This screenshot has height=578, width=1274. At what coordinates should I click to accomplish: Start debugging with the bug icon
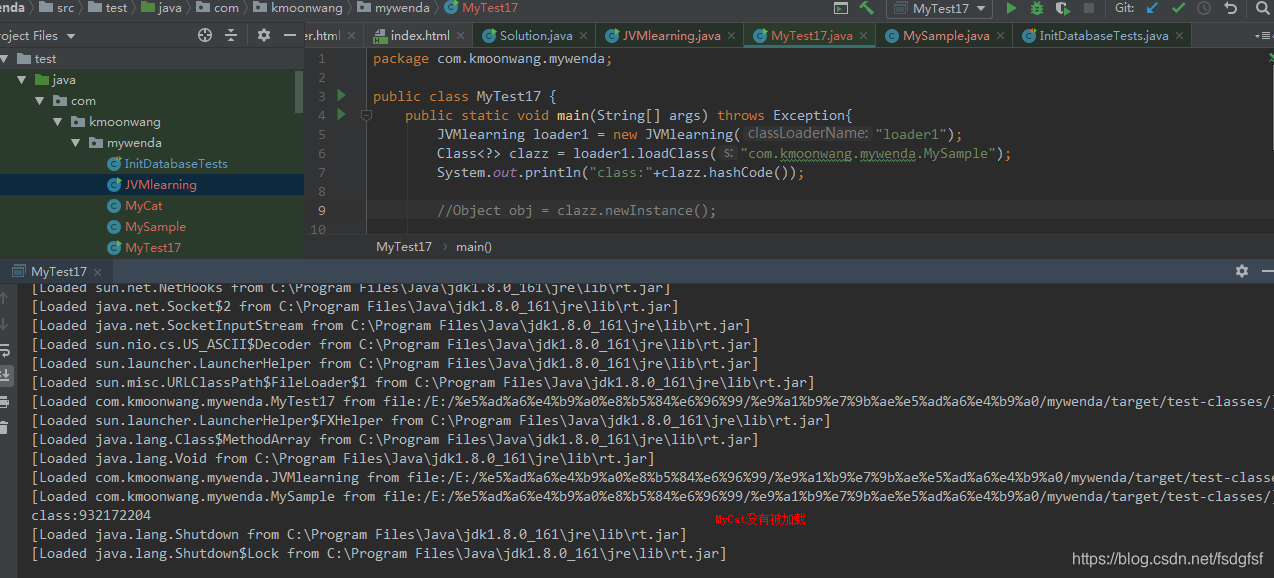tap(1037, 8)
